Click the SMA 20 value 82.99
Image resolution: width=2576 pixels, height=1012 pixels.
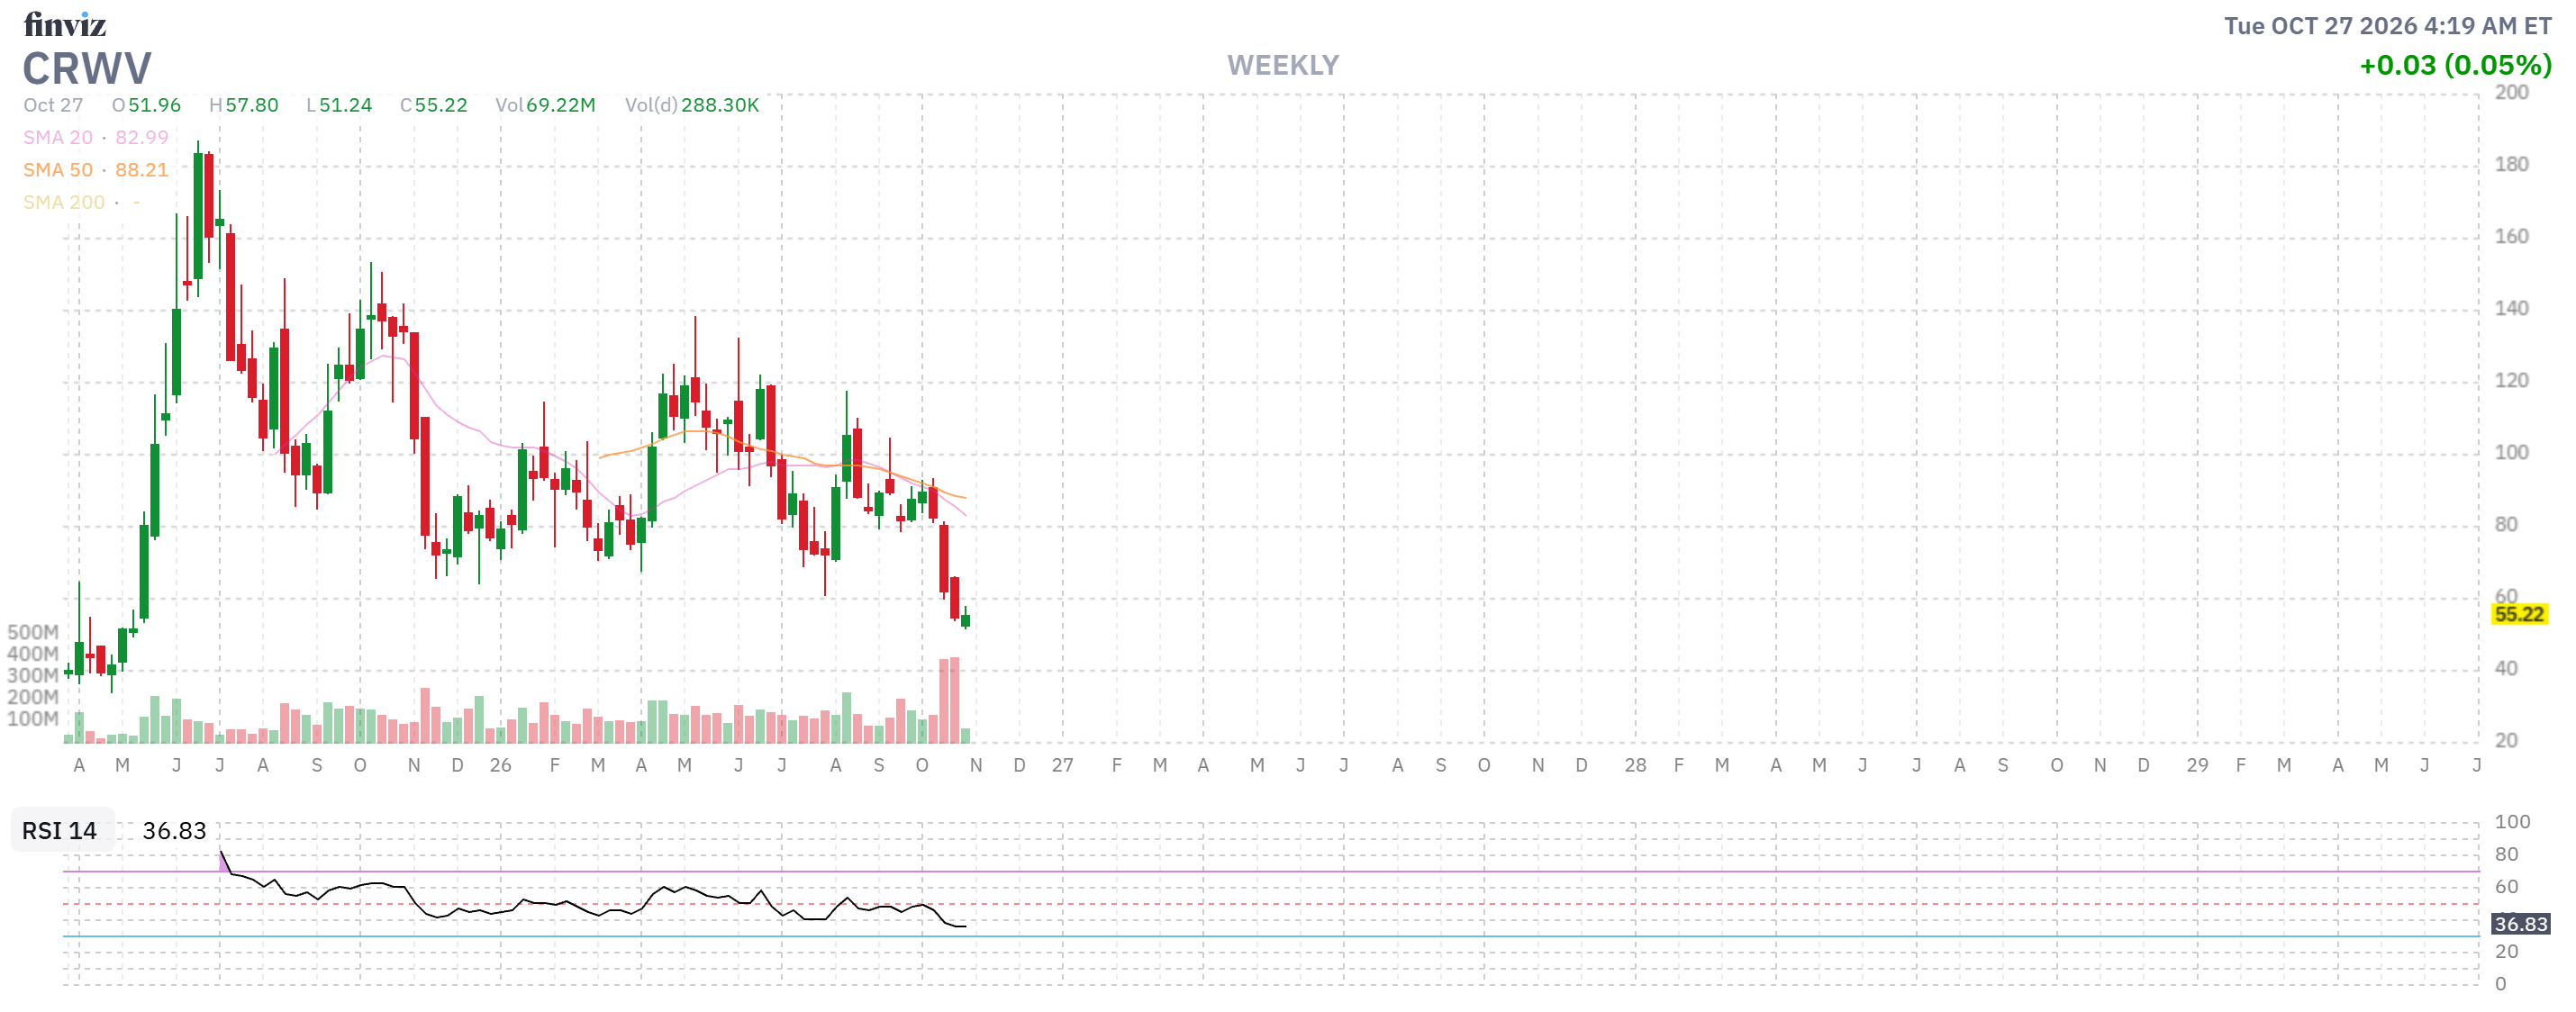click(x=141, y=137)
